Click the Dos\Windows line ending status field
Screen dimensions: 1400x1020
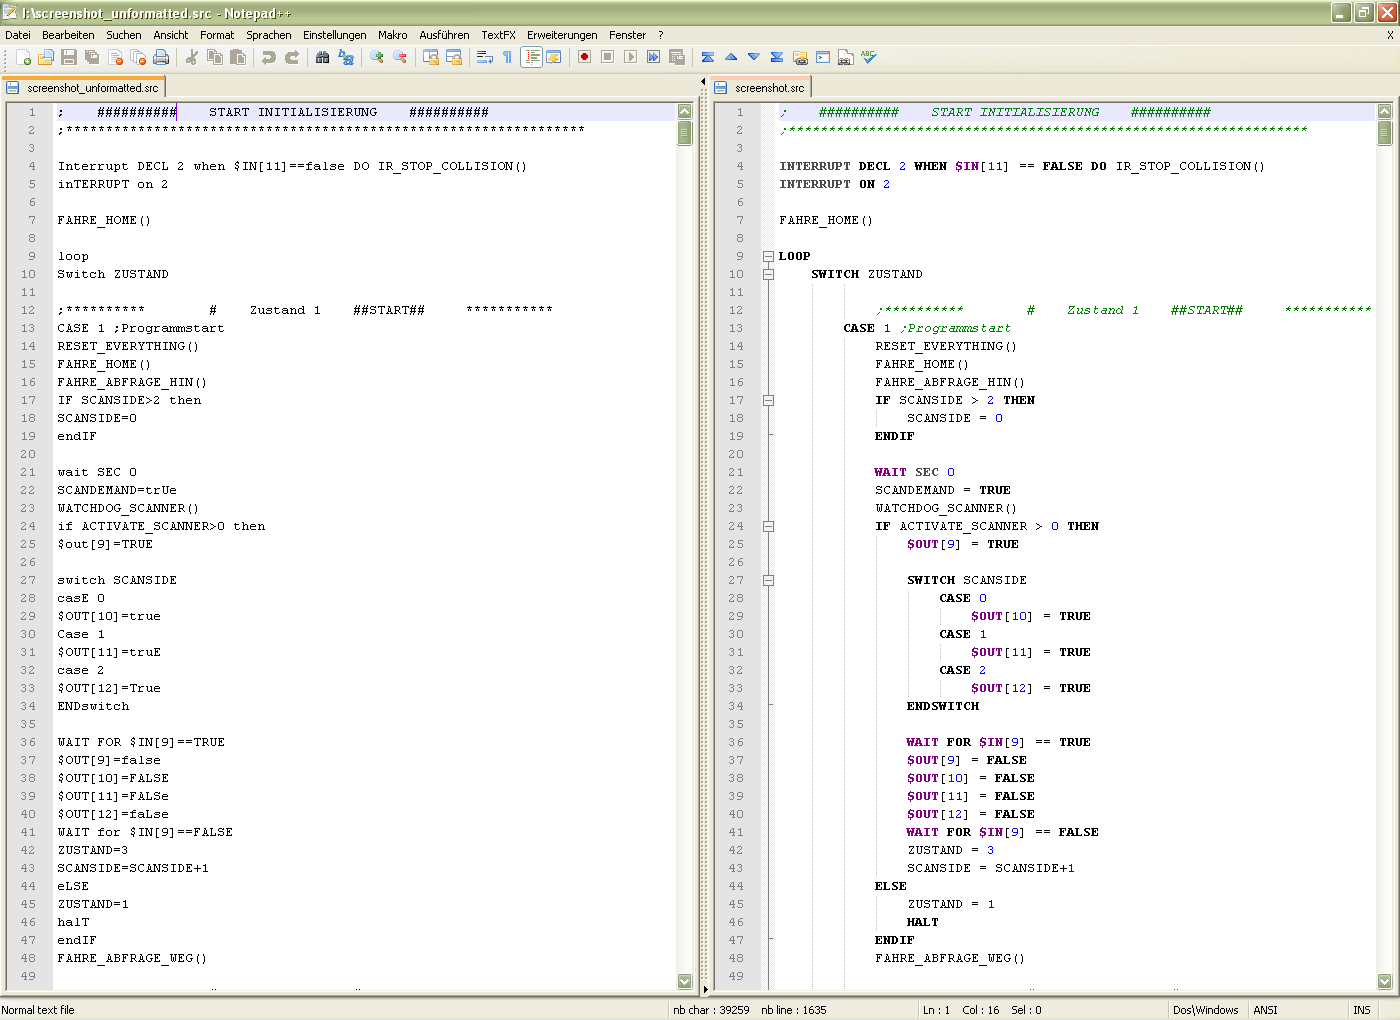(1206, 1010)
